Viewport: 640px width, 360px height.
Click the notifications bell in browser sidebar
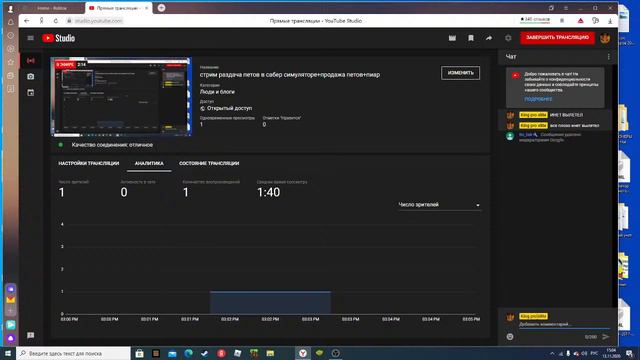tap(11, 22)
